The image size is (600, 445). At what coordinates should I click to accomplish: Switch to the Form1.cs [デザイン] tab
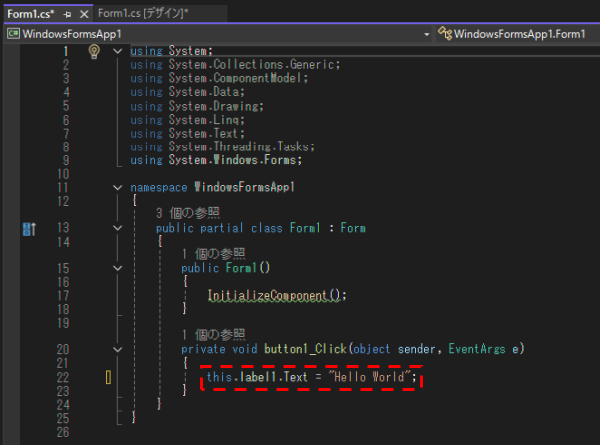142,13
